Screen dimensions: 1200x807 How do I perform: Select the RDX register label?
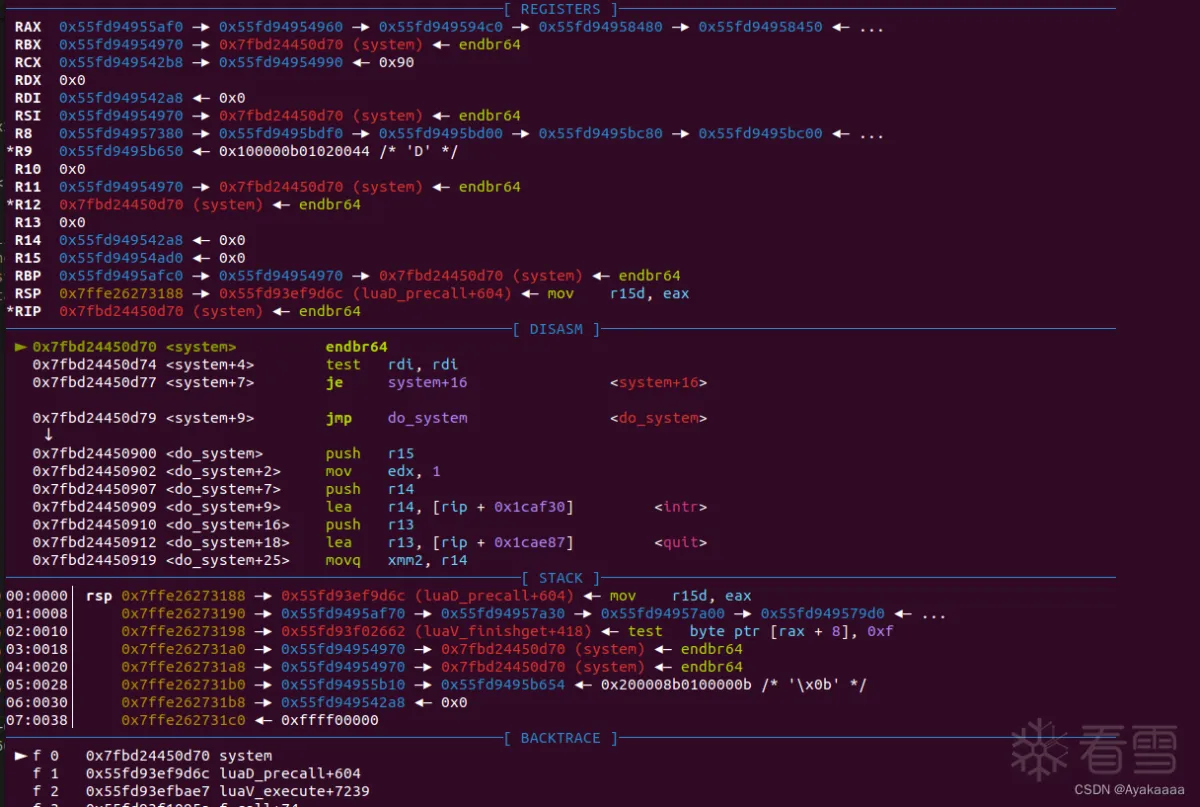pos(28,80)
